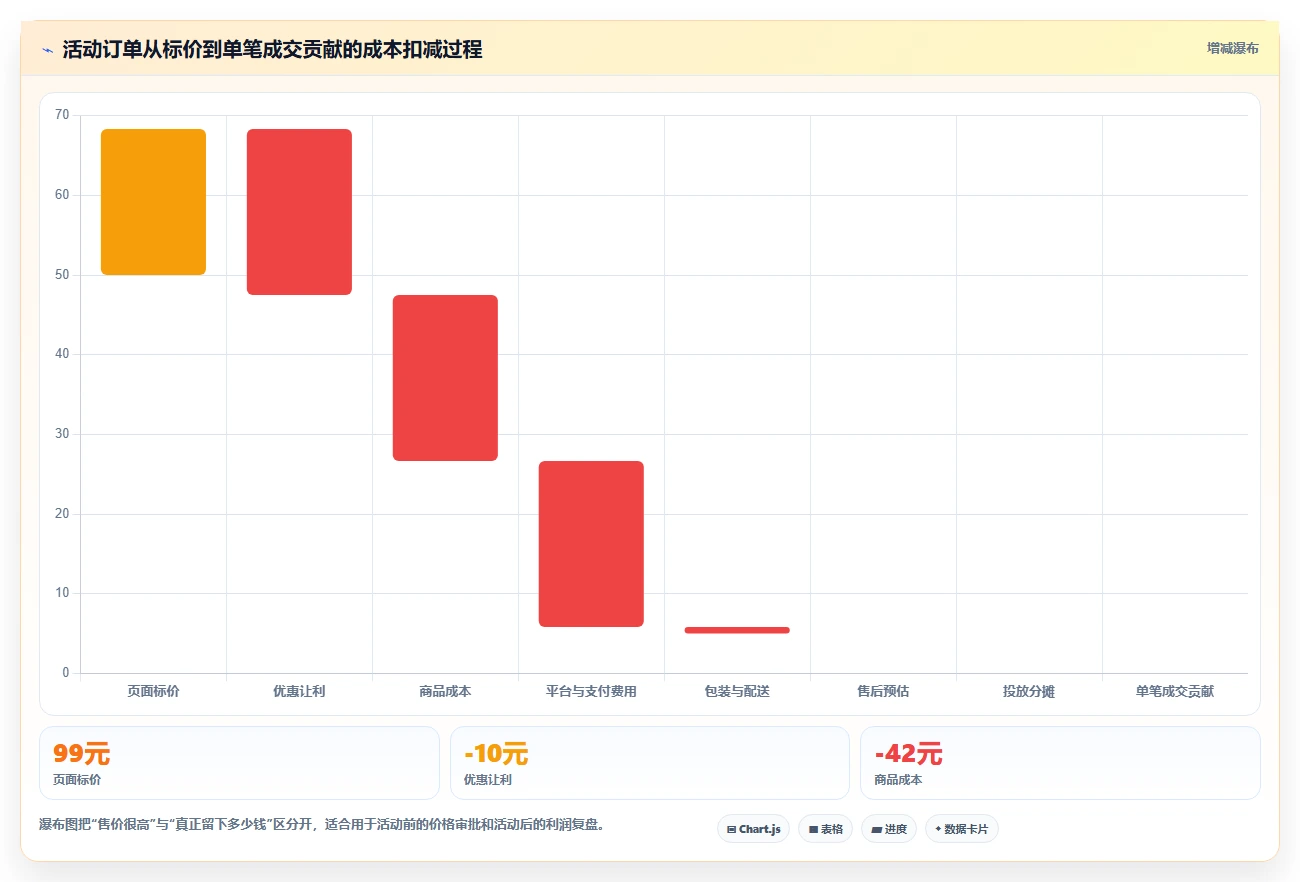Click the y-axis label 50

pos(62,275)
